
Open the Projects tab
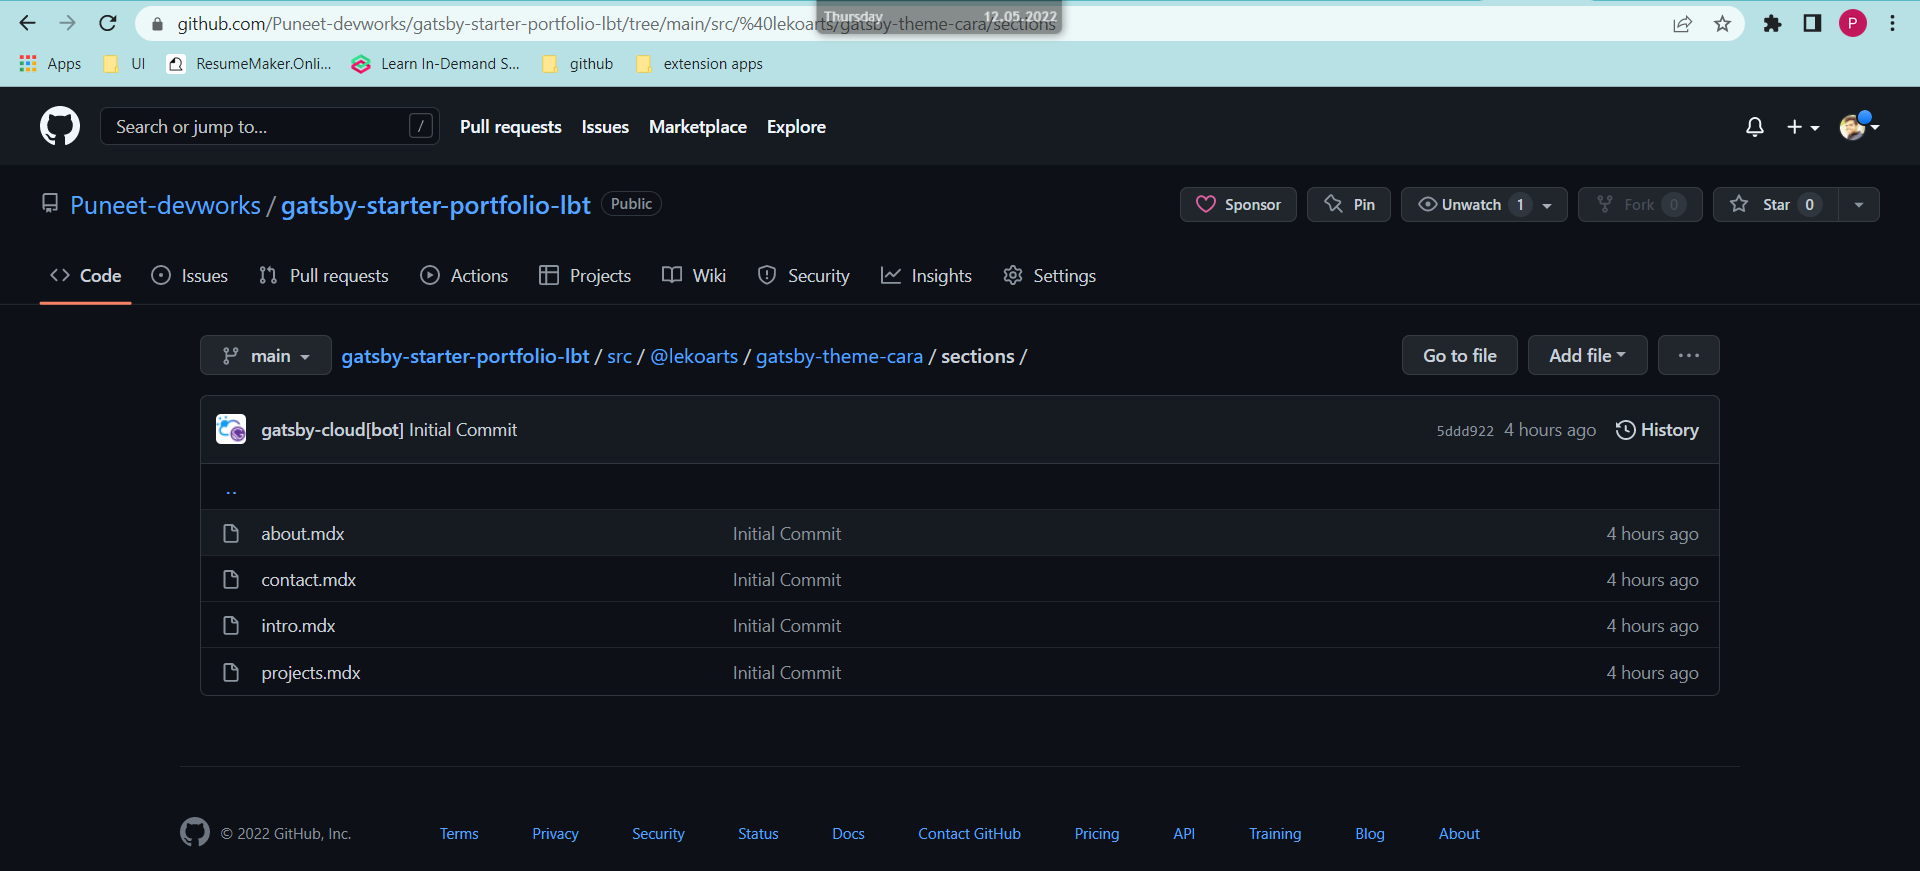[x=585, y=276]
